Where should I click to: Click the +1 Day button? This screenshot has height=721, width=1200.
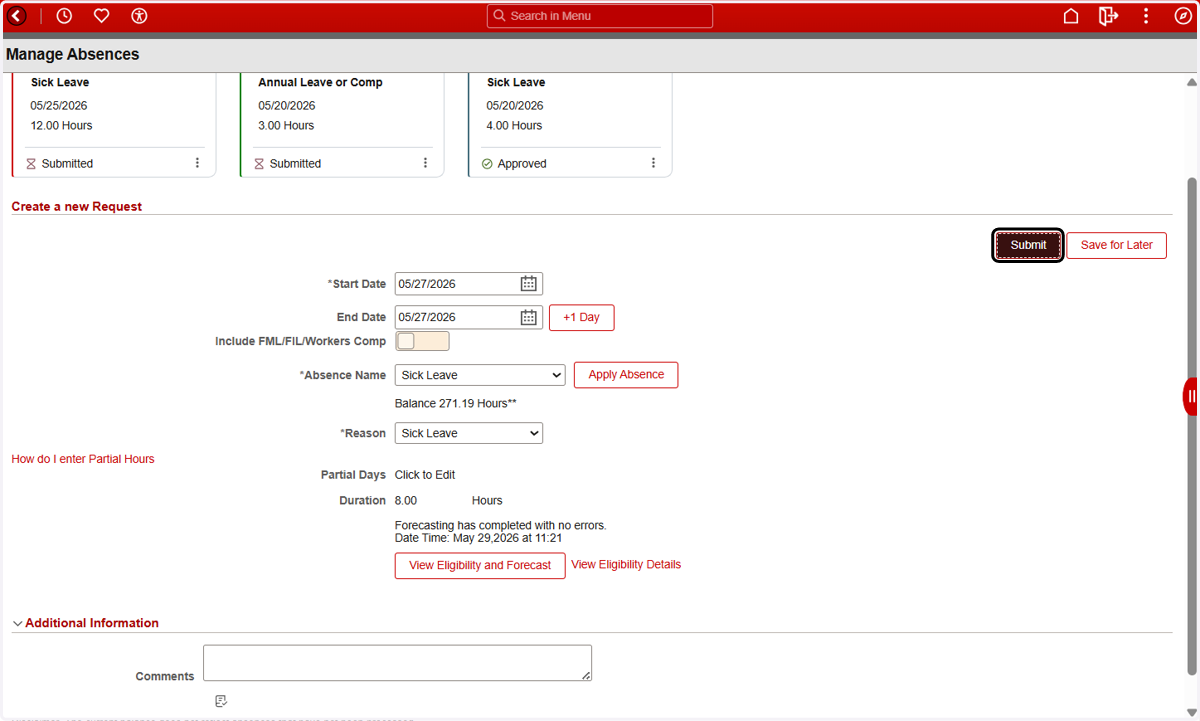pos(581,317)
